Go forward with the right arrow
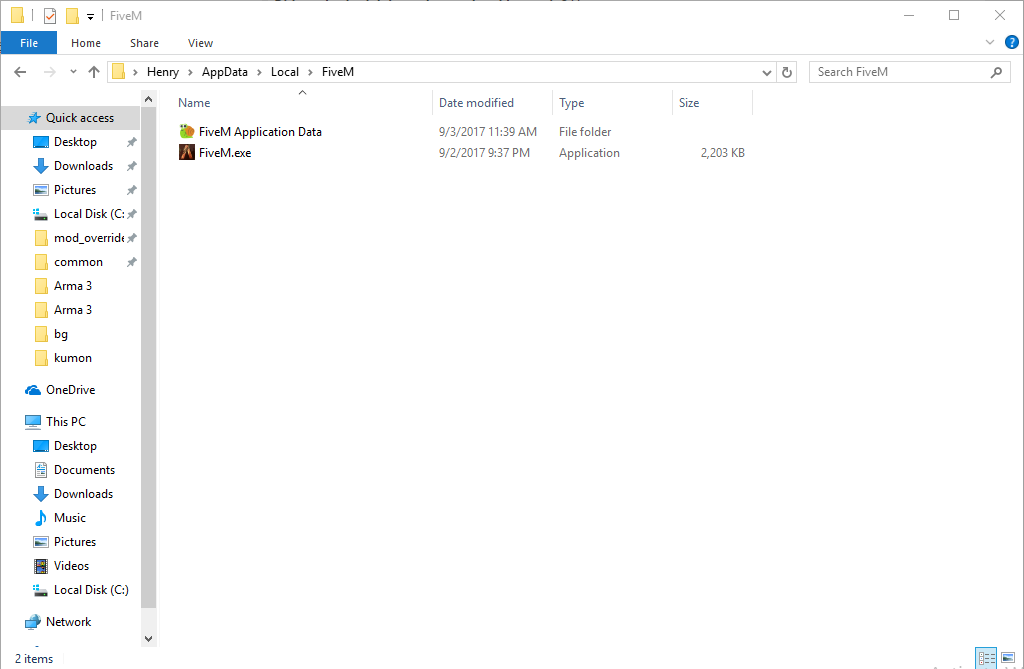This screenshot has width=1024, height=669. 50,72
